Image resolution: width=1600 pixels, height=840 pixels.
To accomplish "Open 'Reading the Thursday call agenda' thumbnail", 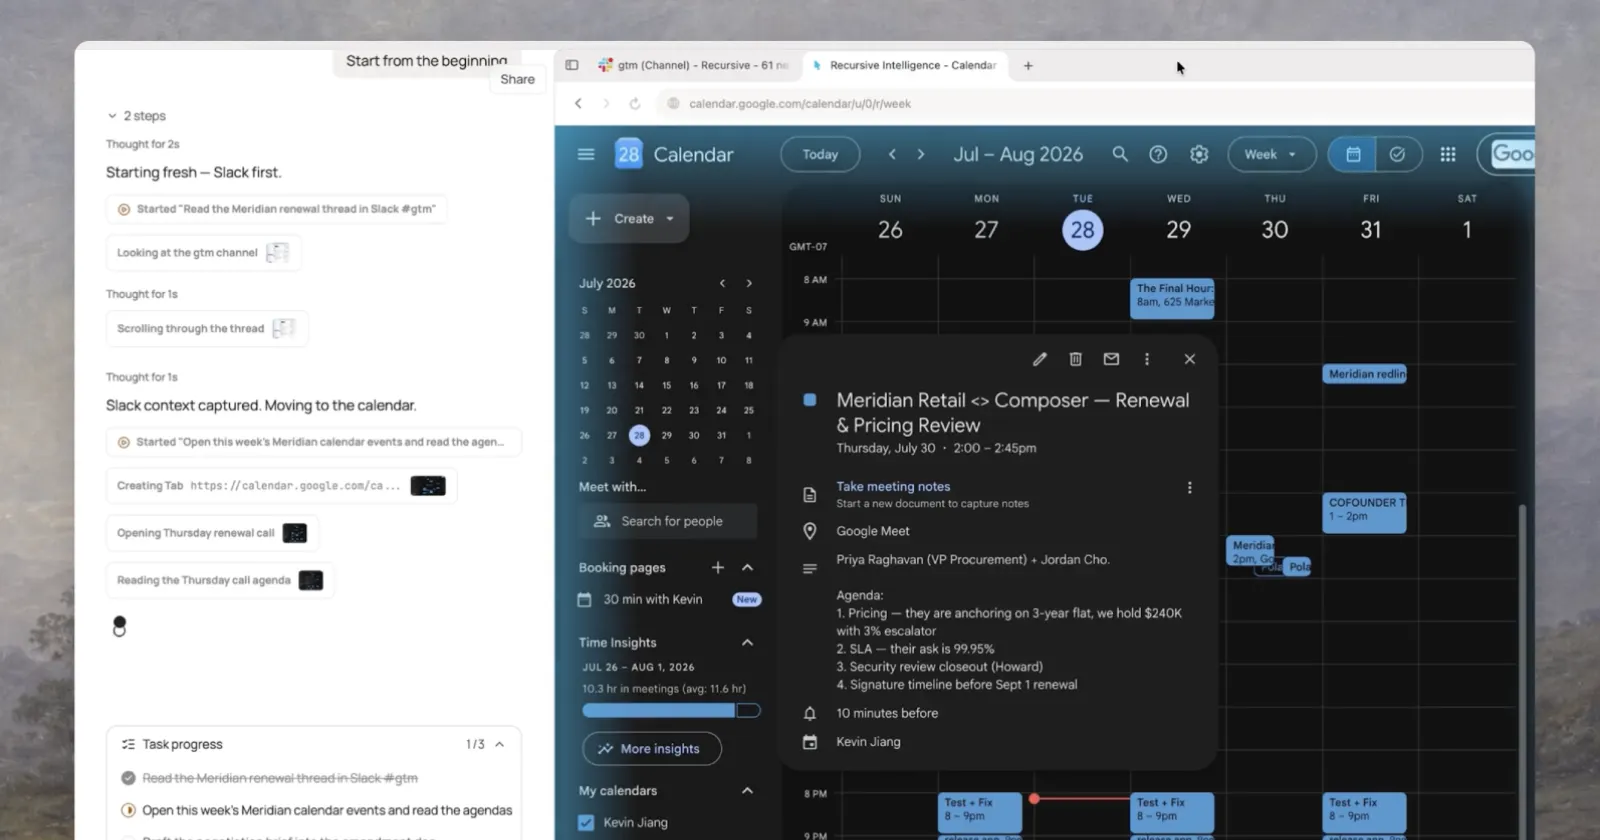I will pos(311,580).
